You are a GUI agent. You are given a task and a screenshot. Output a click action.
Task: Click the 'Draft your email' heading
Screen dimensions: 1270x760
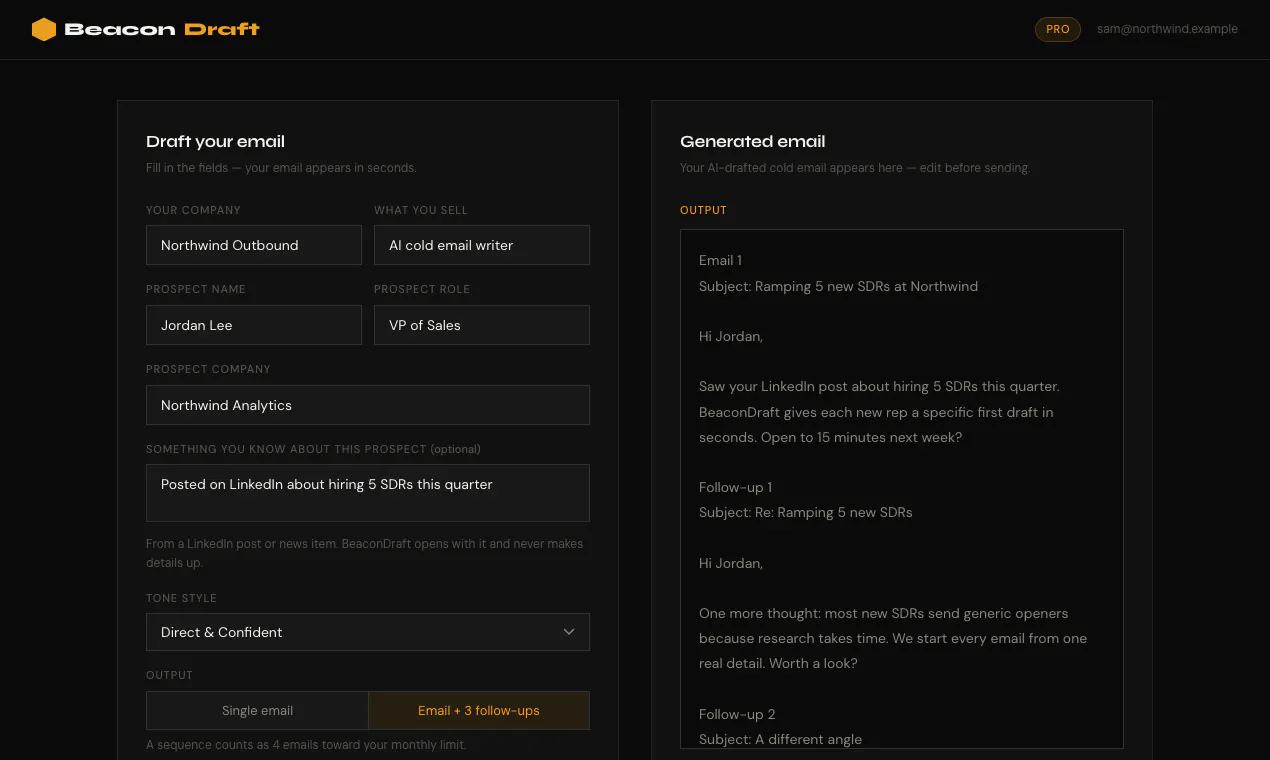215,141
